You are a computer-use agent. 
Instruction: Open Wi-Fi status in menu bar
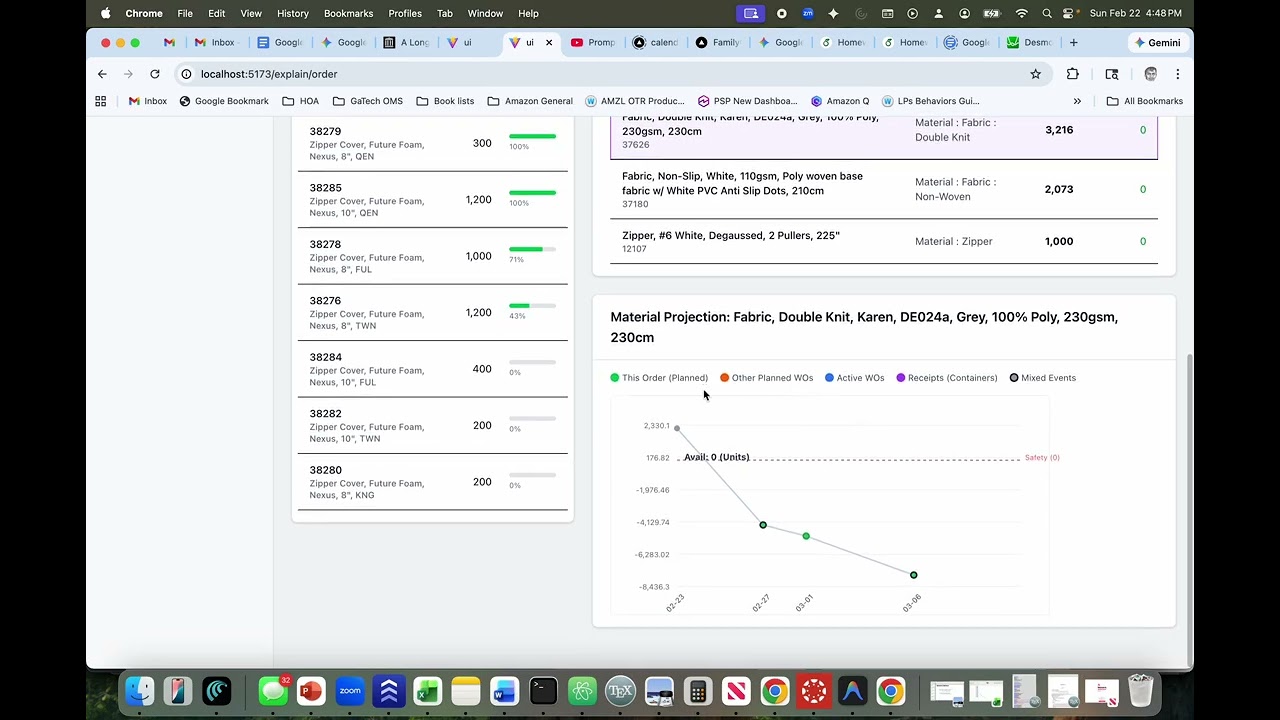click(1021, 13)
